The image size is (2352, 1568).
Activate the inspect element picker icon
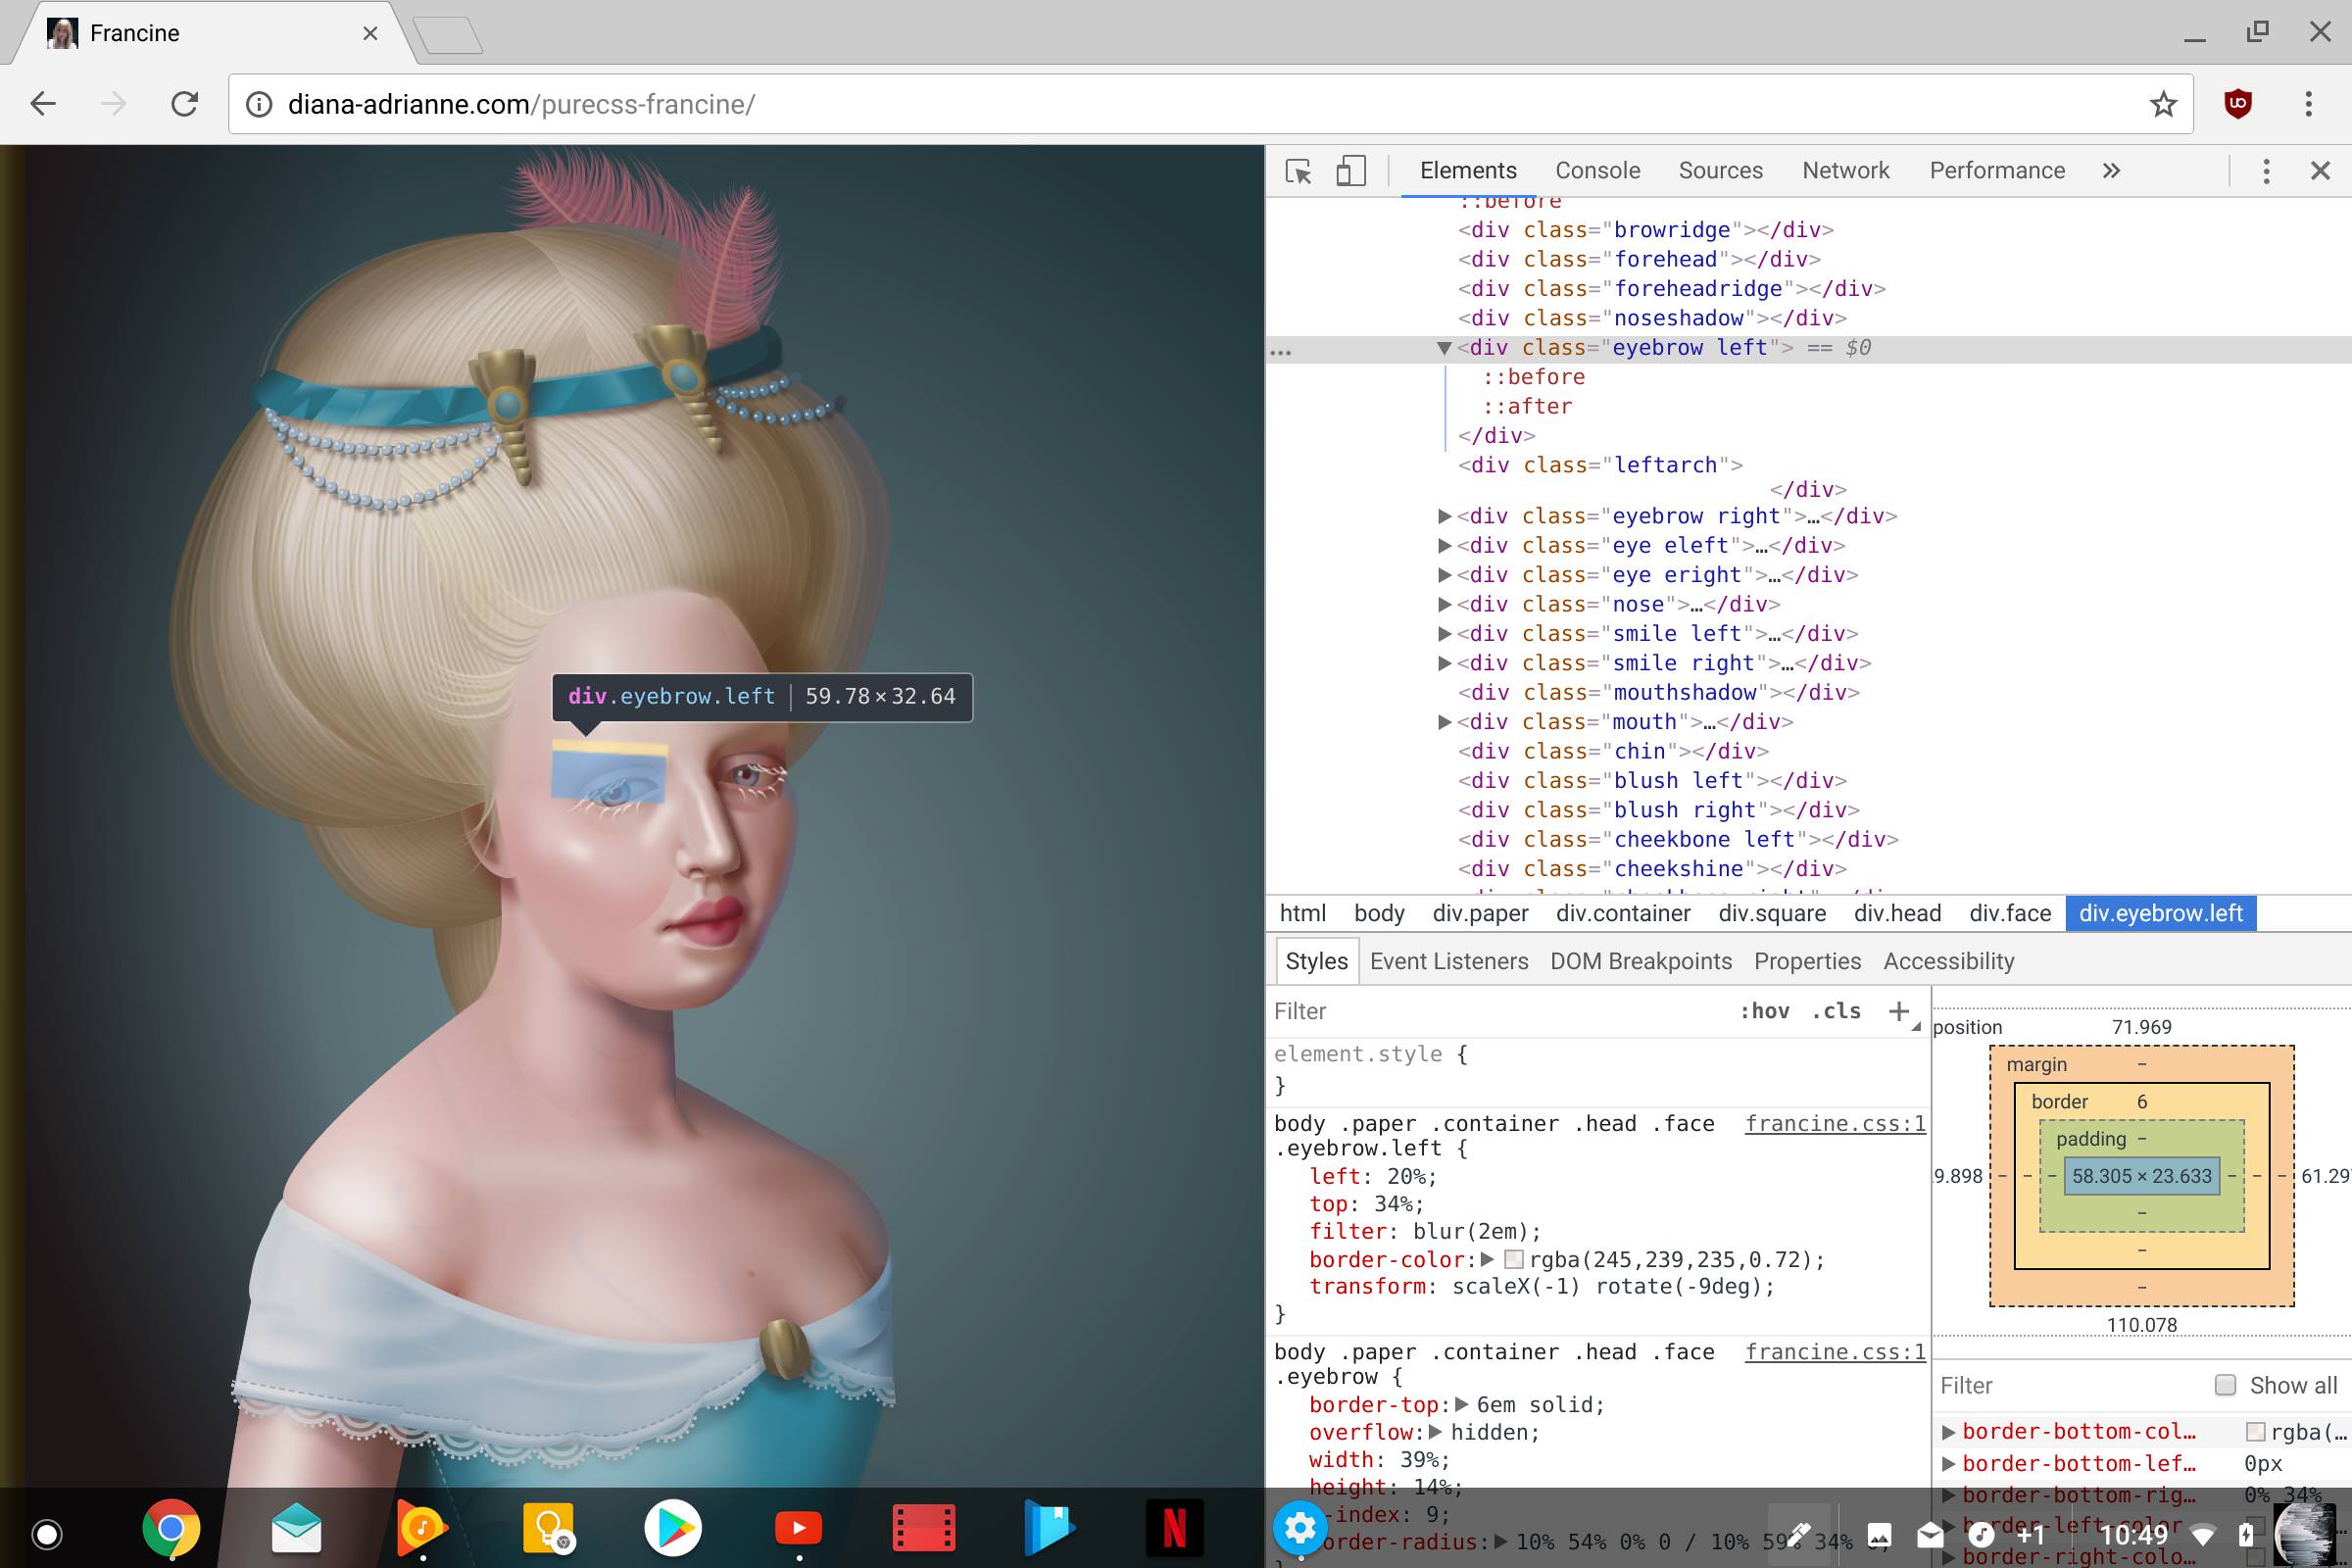(x=1298, y=171)
